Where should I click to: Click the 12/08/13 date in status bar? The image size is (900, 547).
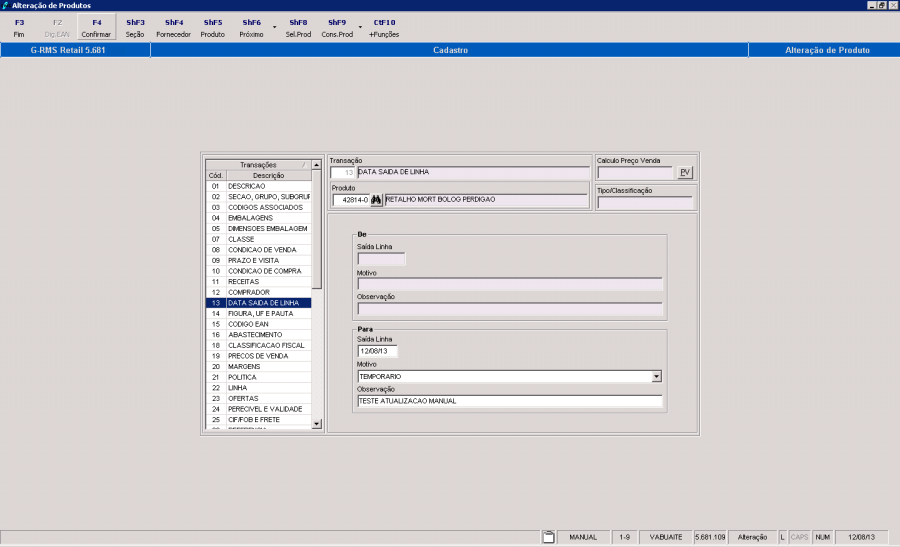point(862,537)
